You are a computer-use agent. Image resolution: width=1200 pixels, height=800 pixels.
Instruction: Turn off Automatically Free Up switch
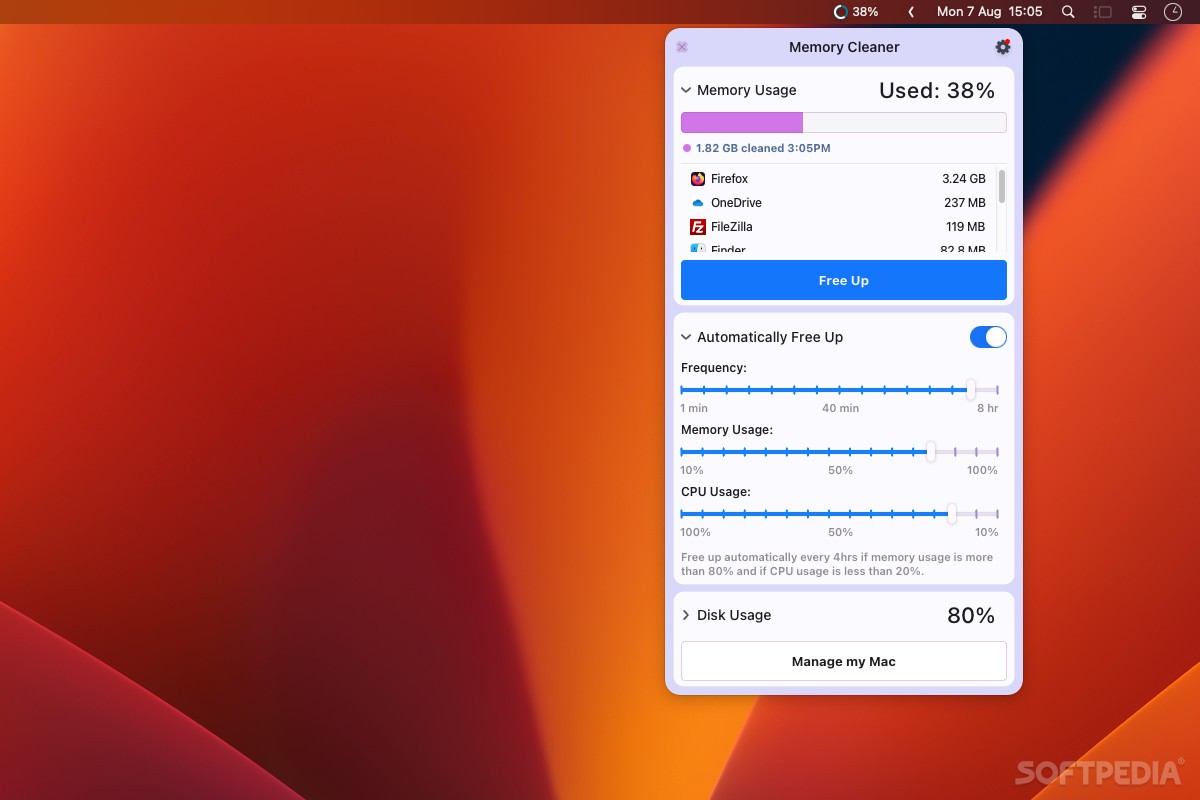pos(988,337)
